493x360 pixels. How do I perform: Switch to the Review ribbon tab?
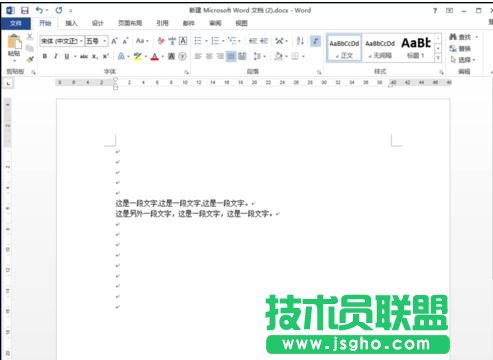coord(215,23)
